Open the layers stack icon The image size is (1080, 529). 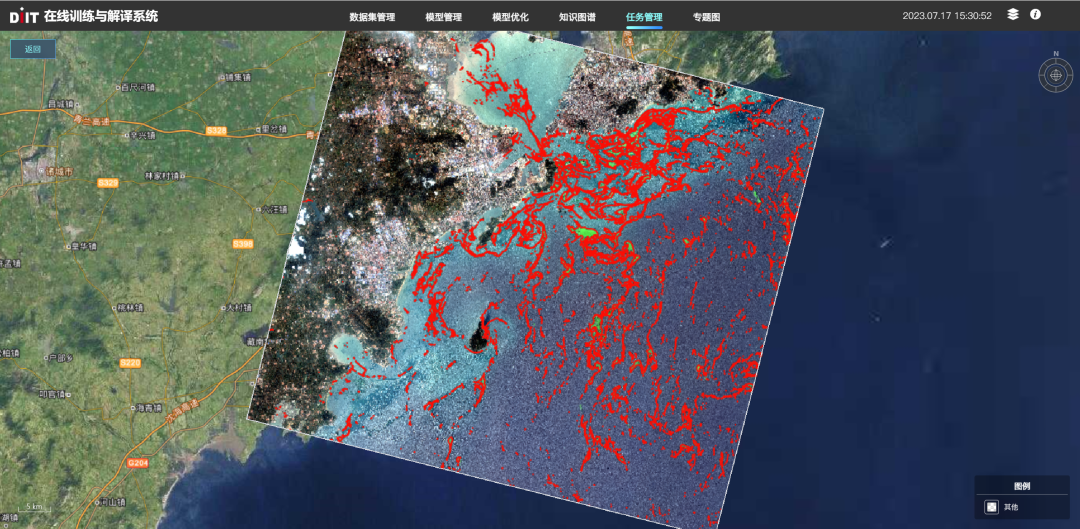click(1013, 15)
